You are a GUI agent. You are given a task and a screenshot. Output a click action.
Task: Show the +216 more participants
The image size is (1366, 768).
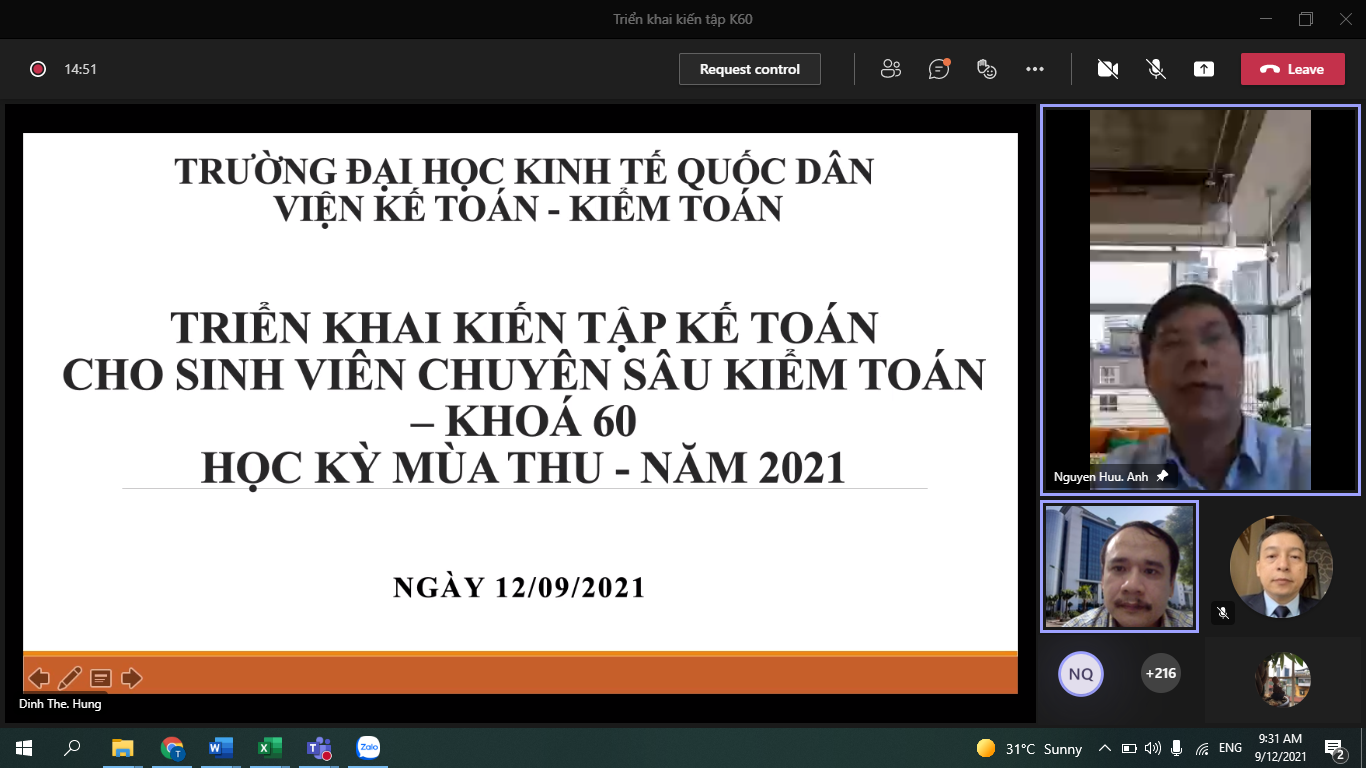click(1160, 673)
